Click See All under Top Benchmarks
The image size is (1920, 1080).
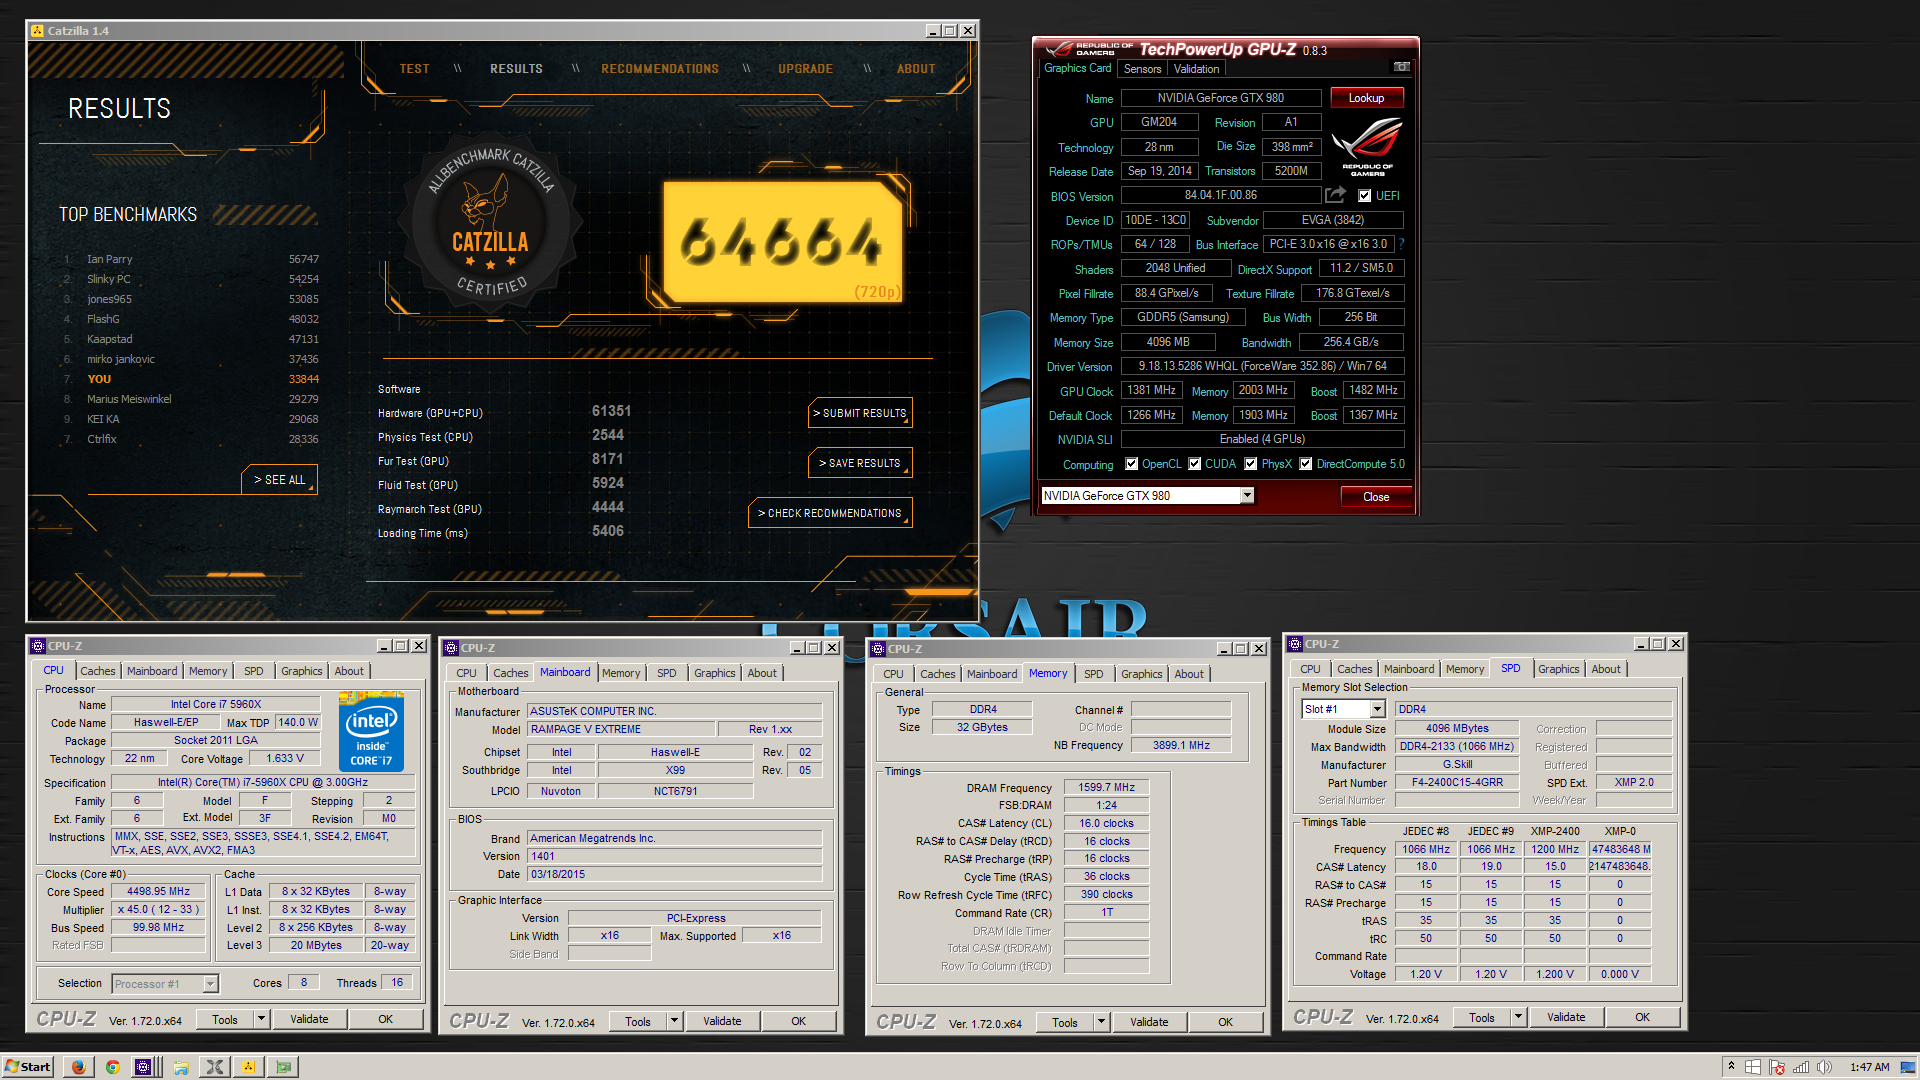click(280, 480)
